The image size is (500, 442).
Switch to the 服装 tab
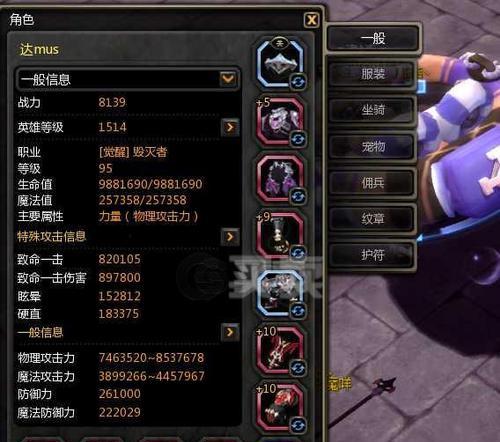pos(373,73)
